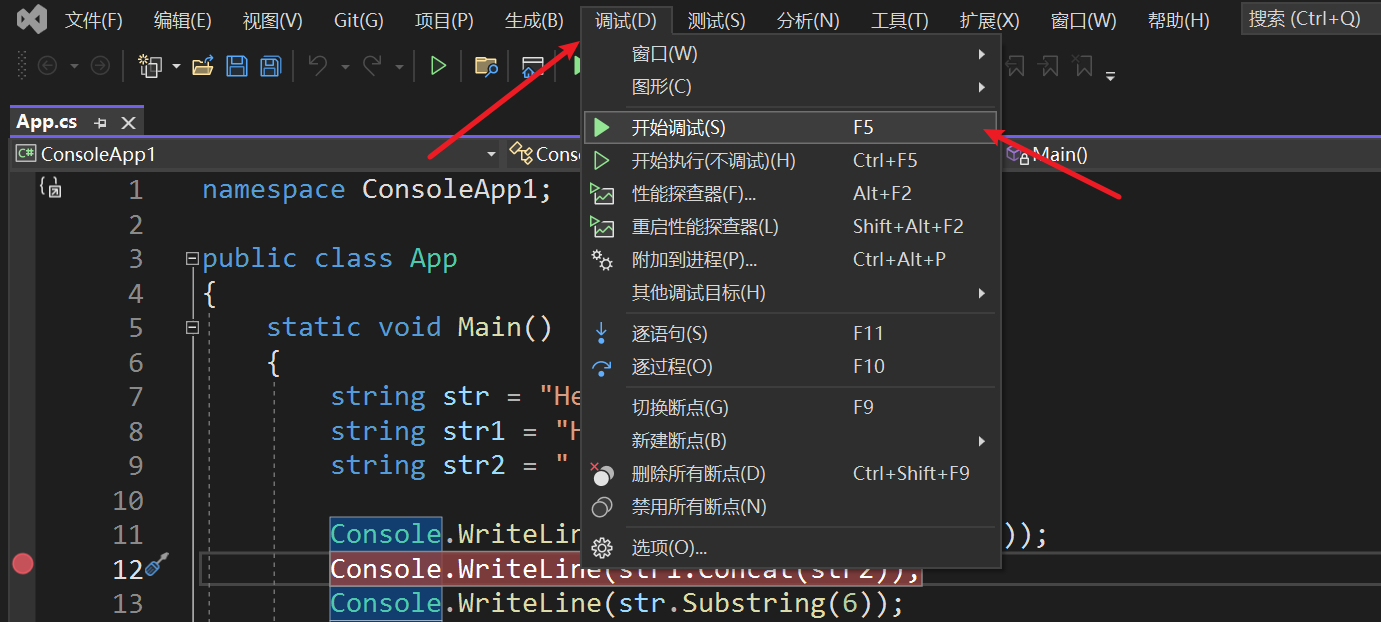
Task: Select 禁用所有断点(N) to disable breakpoints
Action: 698,507
